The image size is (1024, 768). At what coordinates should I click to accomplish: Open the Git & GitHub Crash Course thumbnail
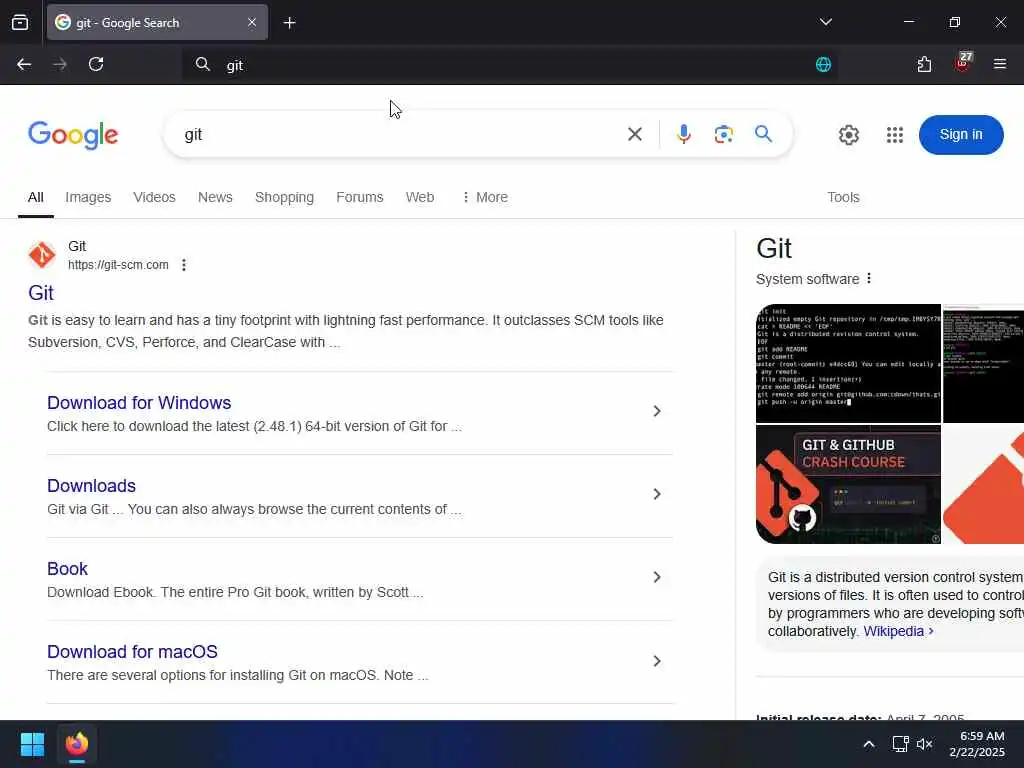(848, 485)
